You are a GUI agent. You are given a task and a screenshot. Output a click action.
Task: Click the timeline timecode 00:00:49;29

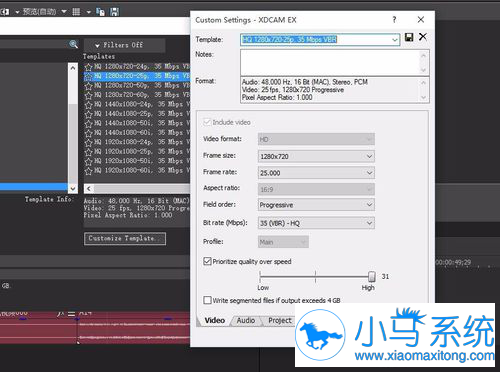click(453, 262)
